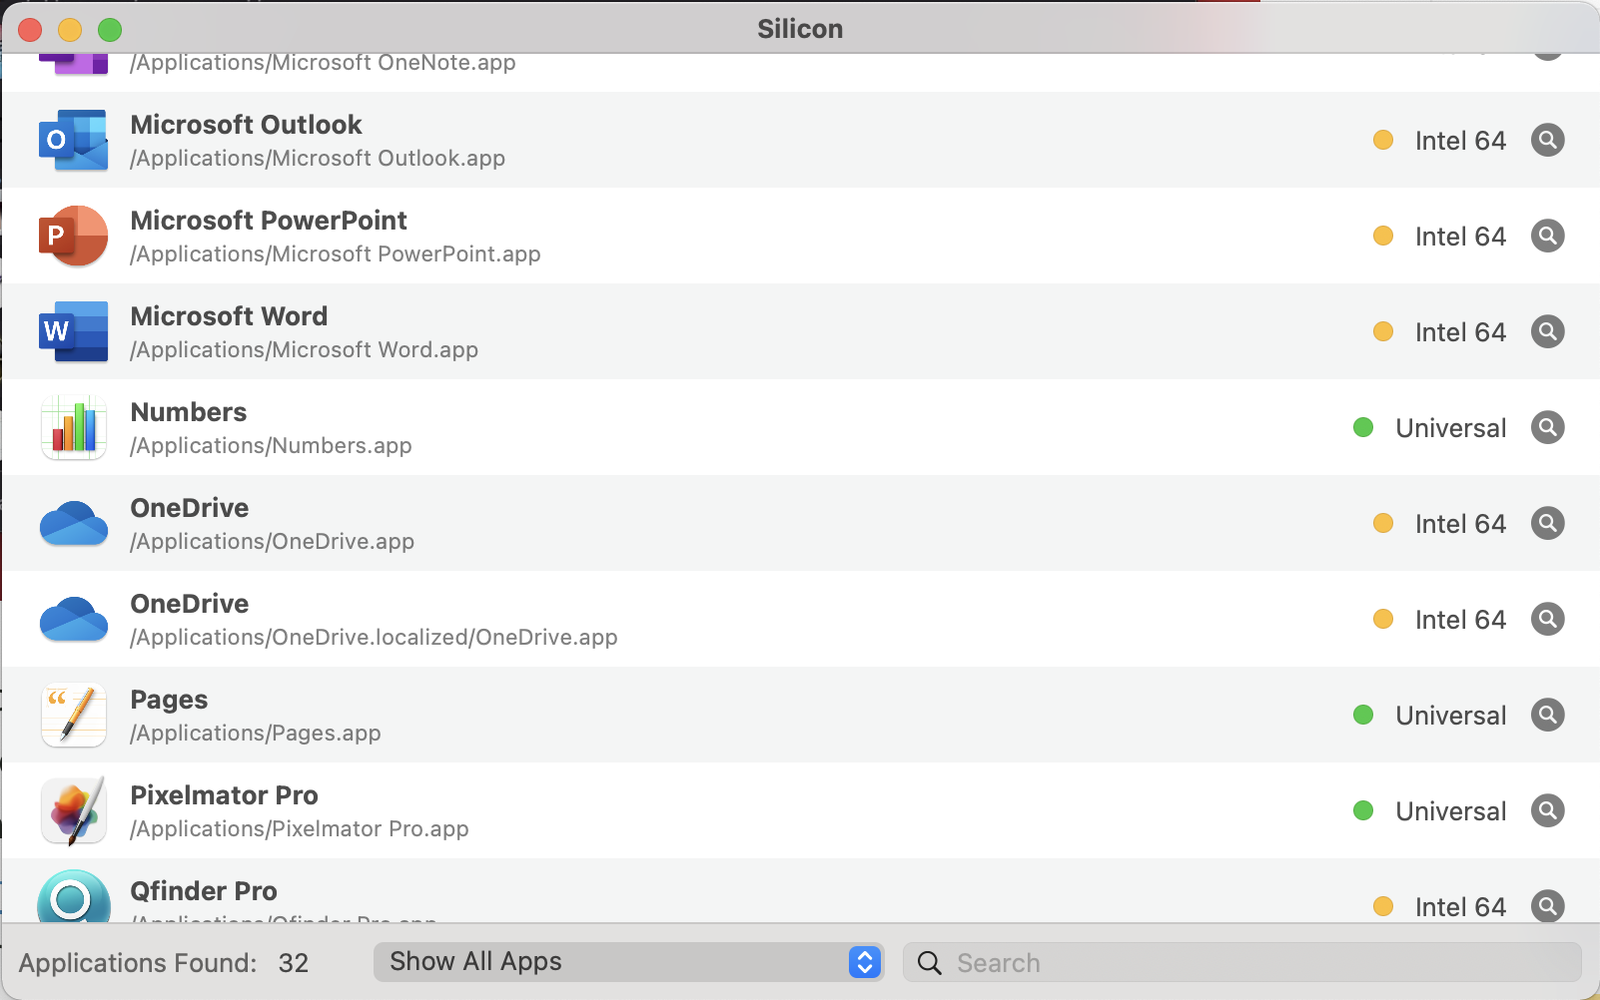Click the Microsoft PowerPoint app icon
This screenshot has height=1000, width=1600.
click(x=73, y=236)
